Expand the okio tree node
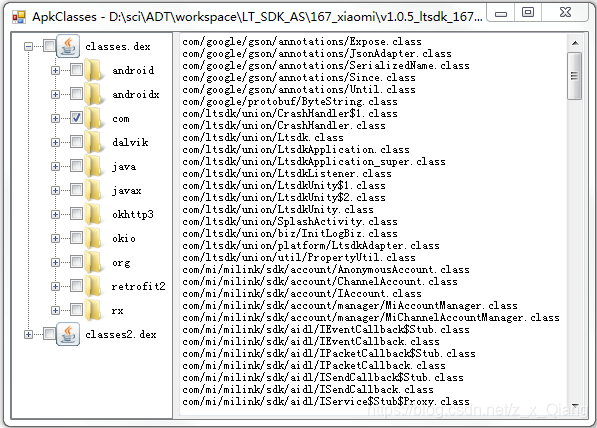The width and height of the screenshot is (597, 428). coord(55,238)
